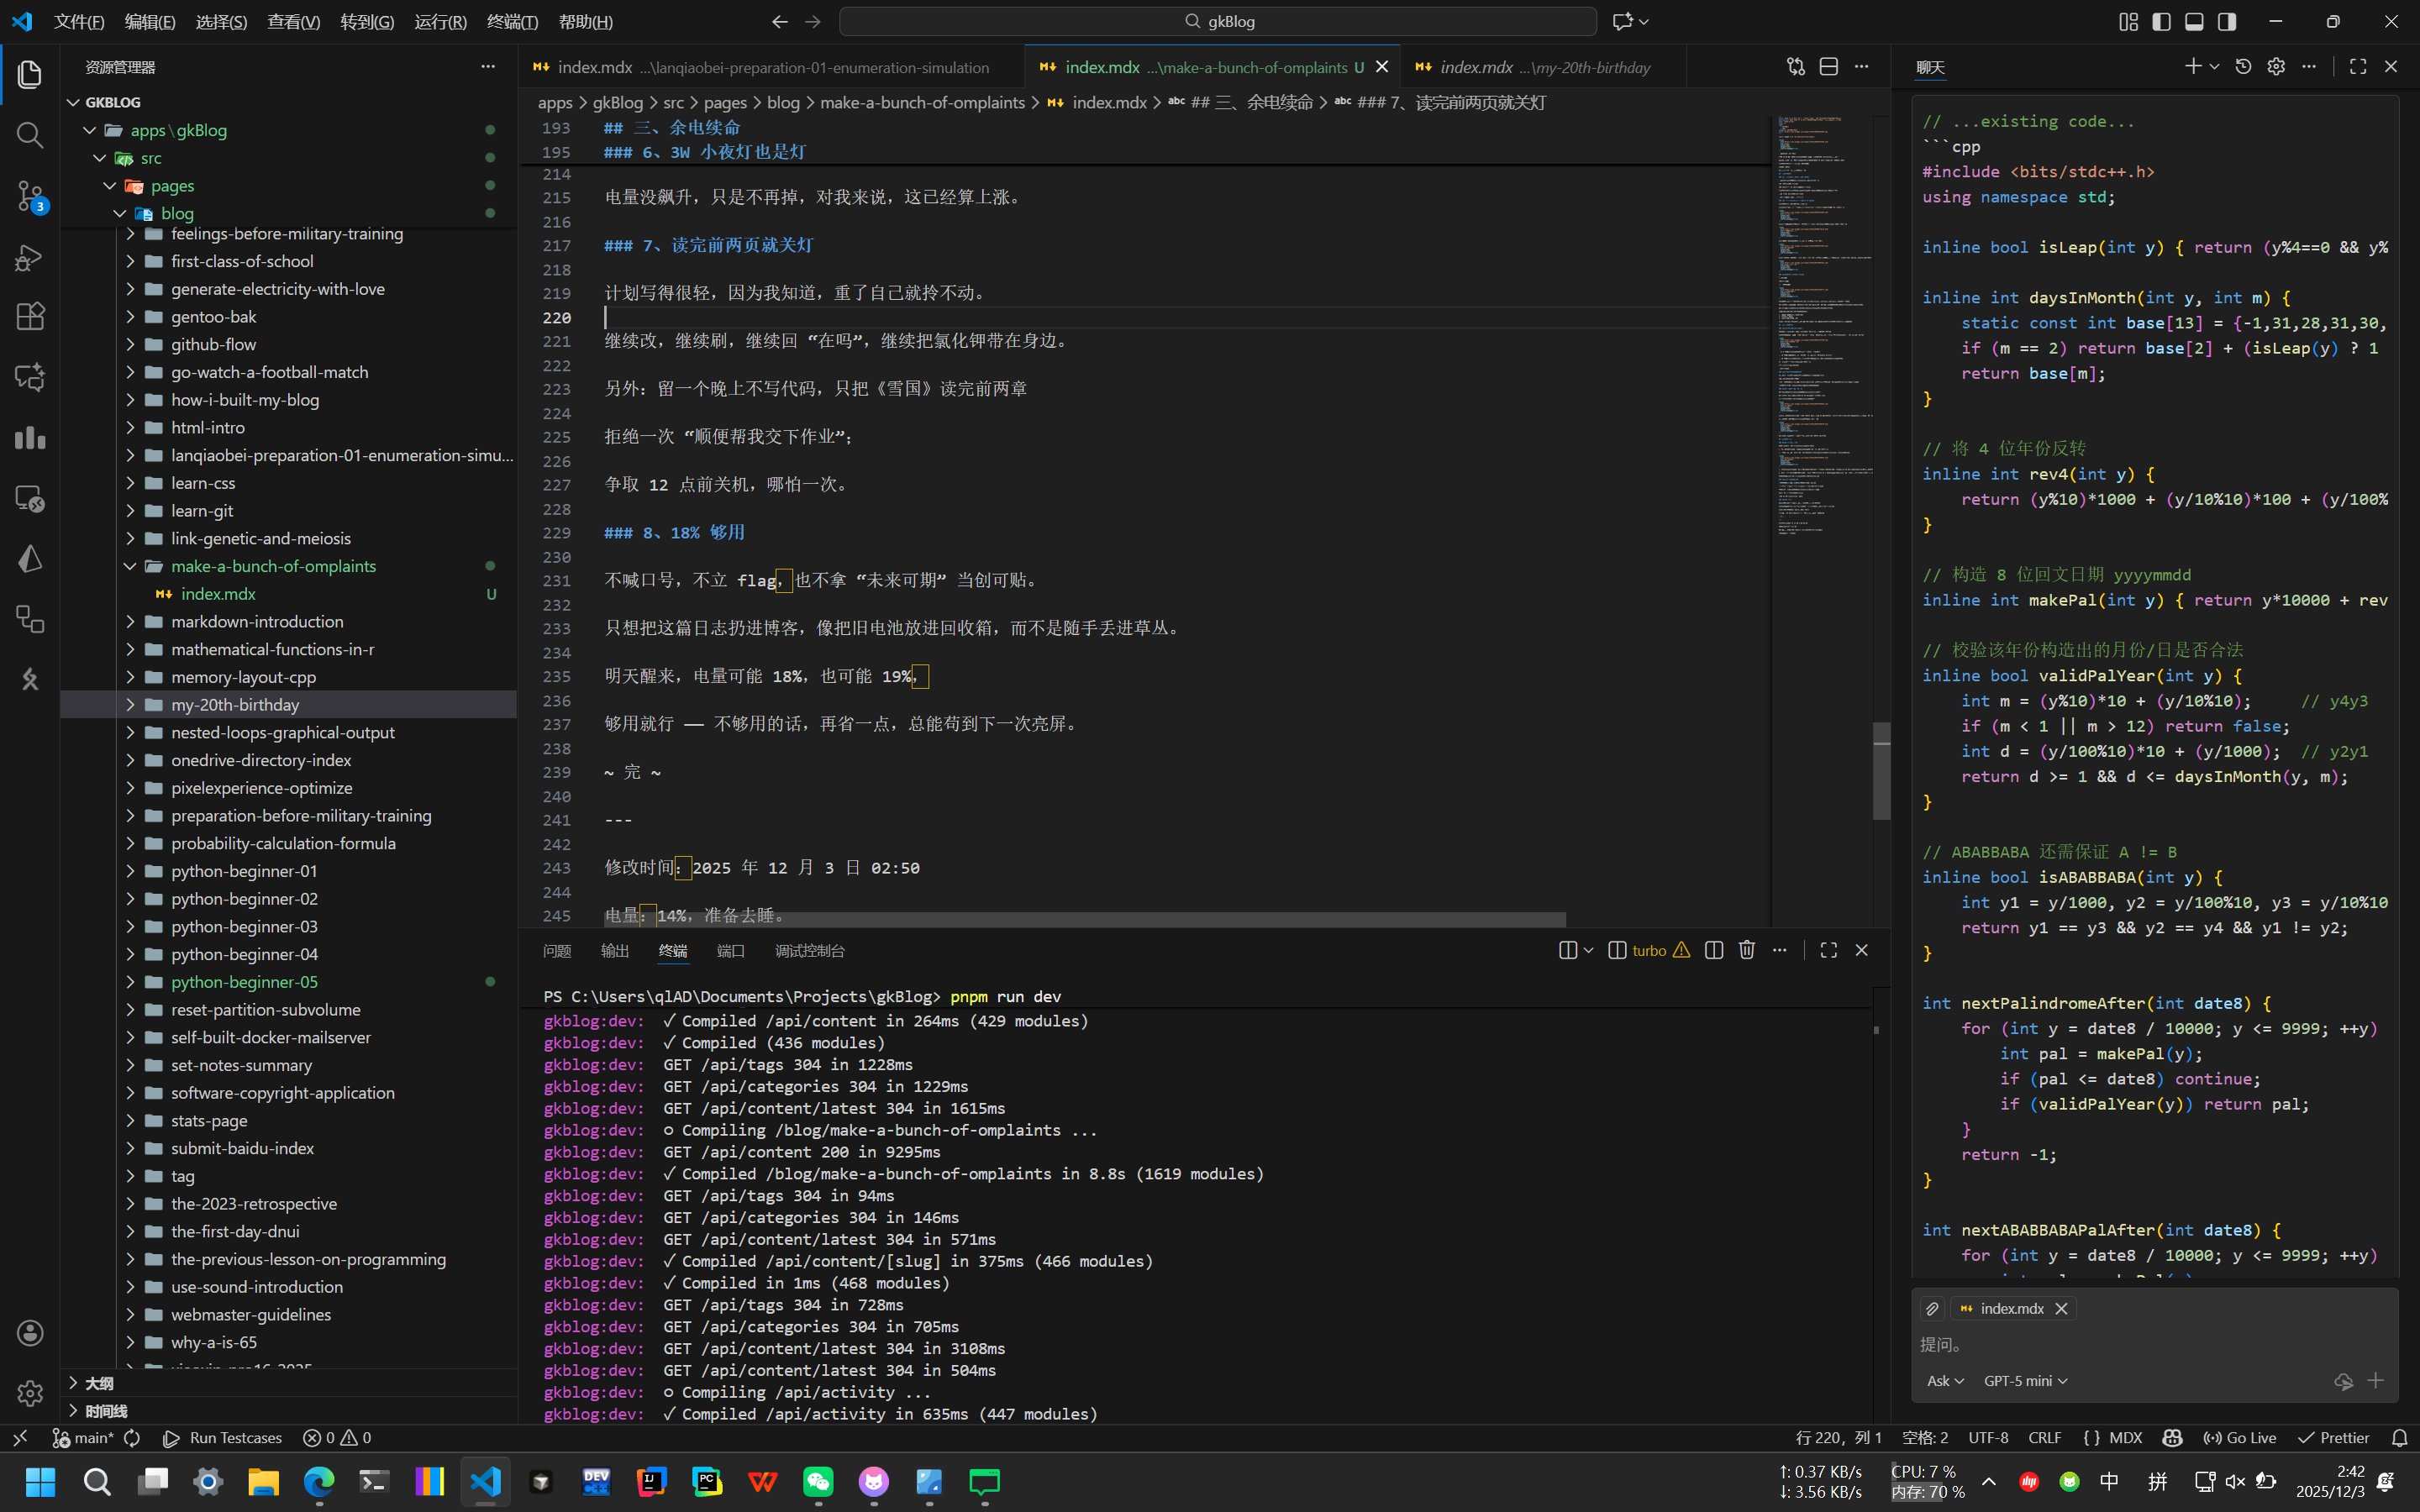Screen dimensions: 2420x1512
Task: Open the 终端(T) menu in menu bar
Action: [x=512, y=21]
